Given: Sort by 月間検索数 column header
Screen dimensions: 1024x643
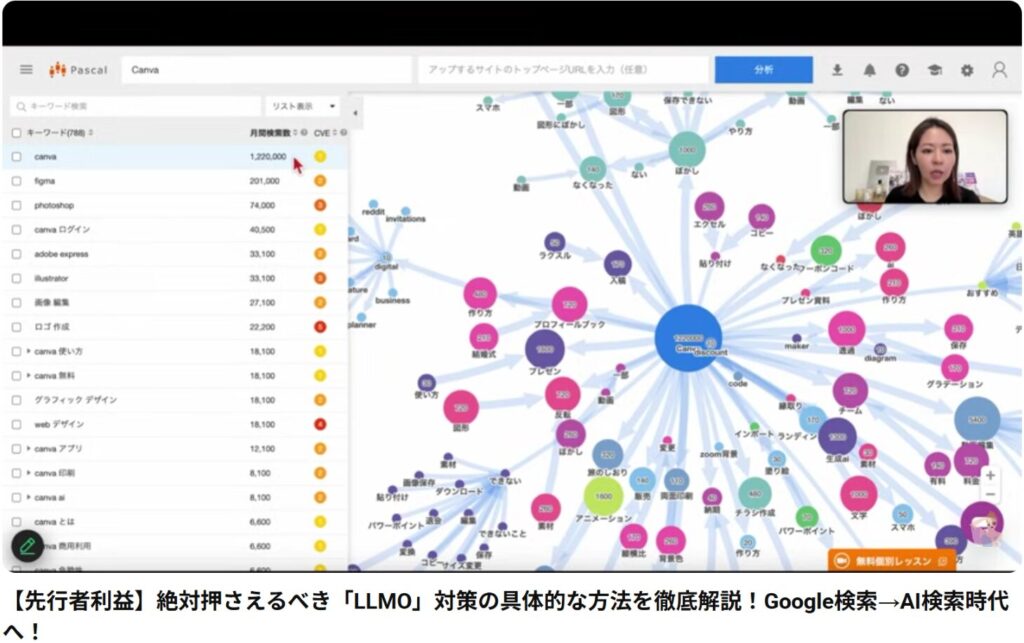Looking at the screenshot, I should pyautogui.click(x=270, y=132).
